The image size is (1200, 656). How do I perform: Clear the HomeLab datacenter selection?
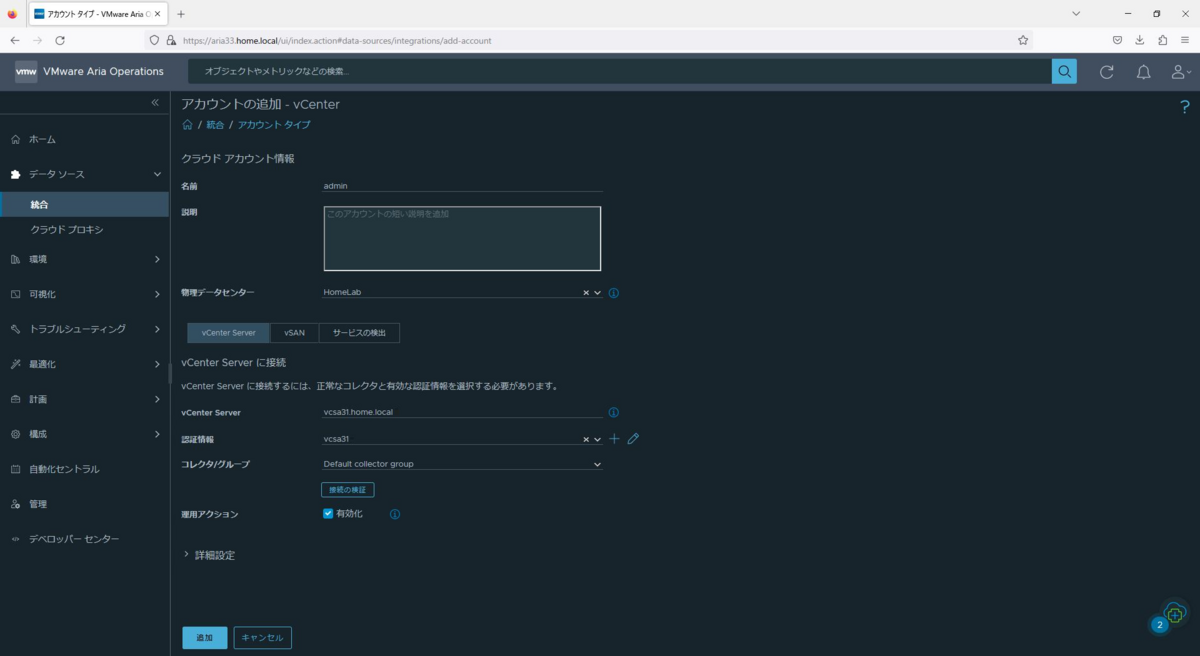586,293
